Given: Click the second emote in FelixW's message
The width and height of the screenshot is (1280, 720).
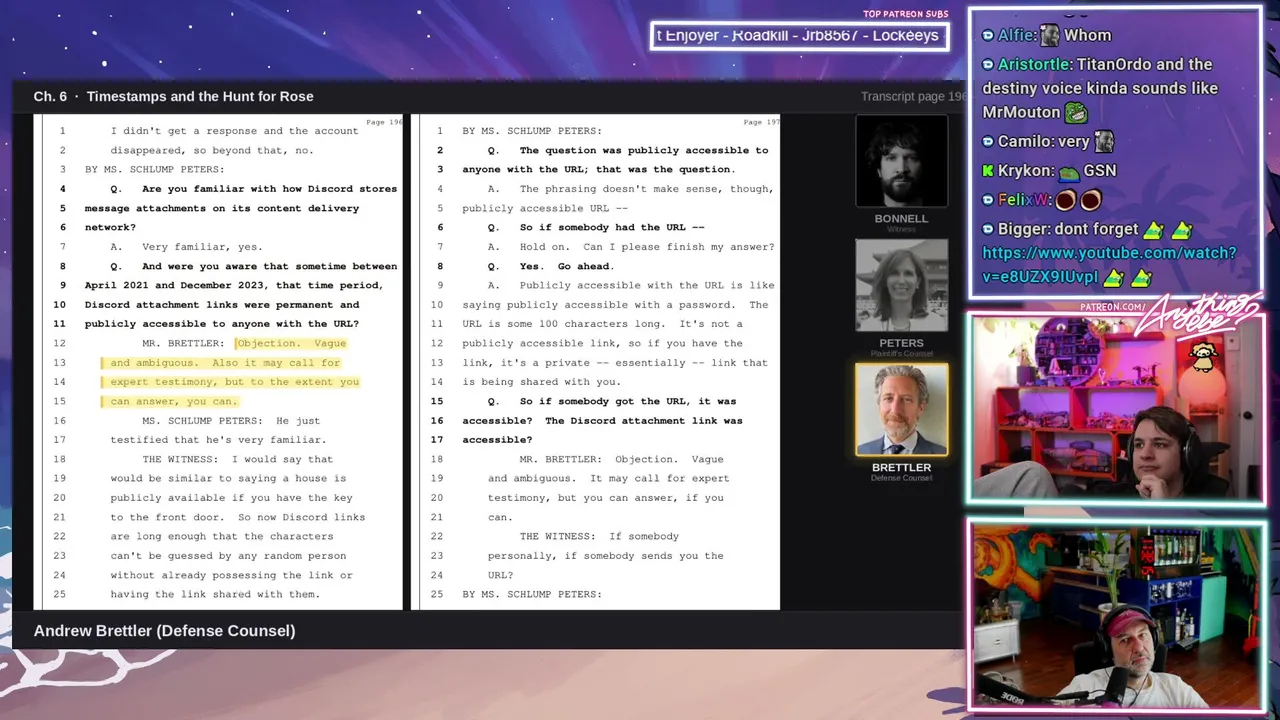Looking at the screenshot, I should [1090, 200].
